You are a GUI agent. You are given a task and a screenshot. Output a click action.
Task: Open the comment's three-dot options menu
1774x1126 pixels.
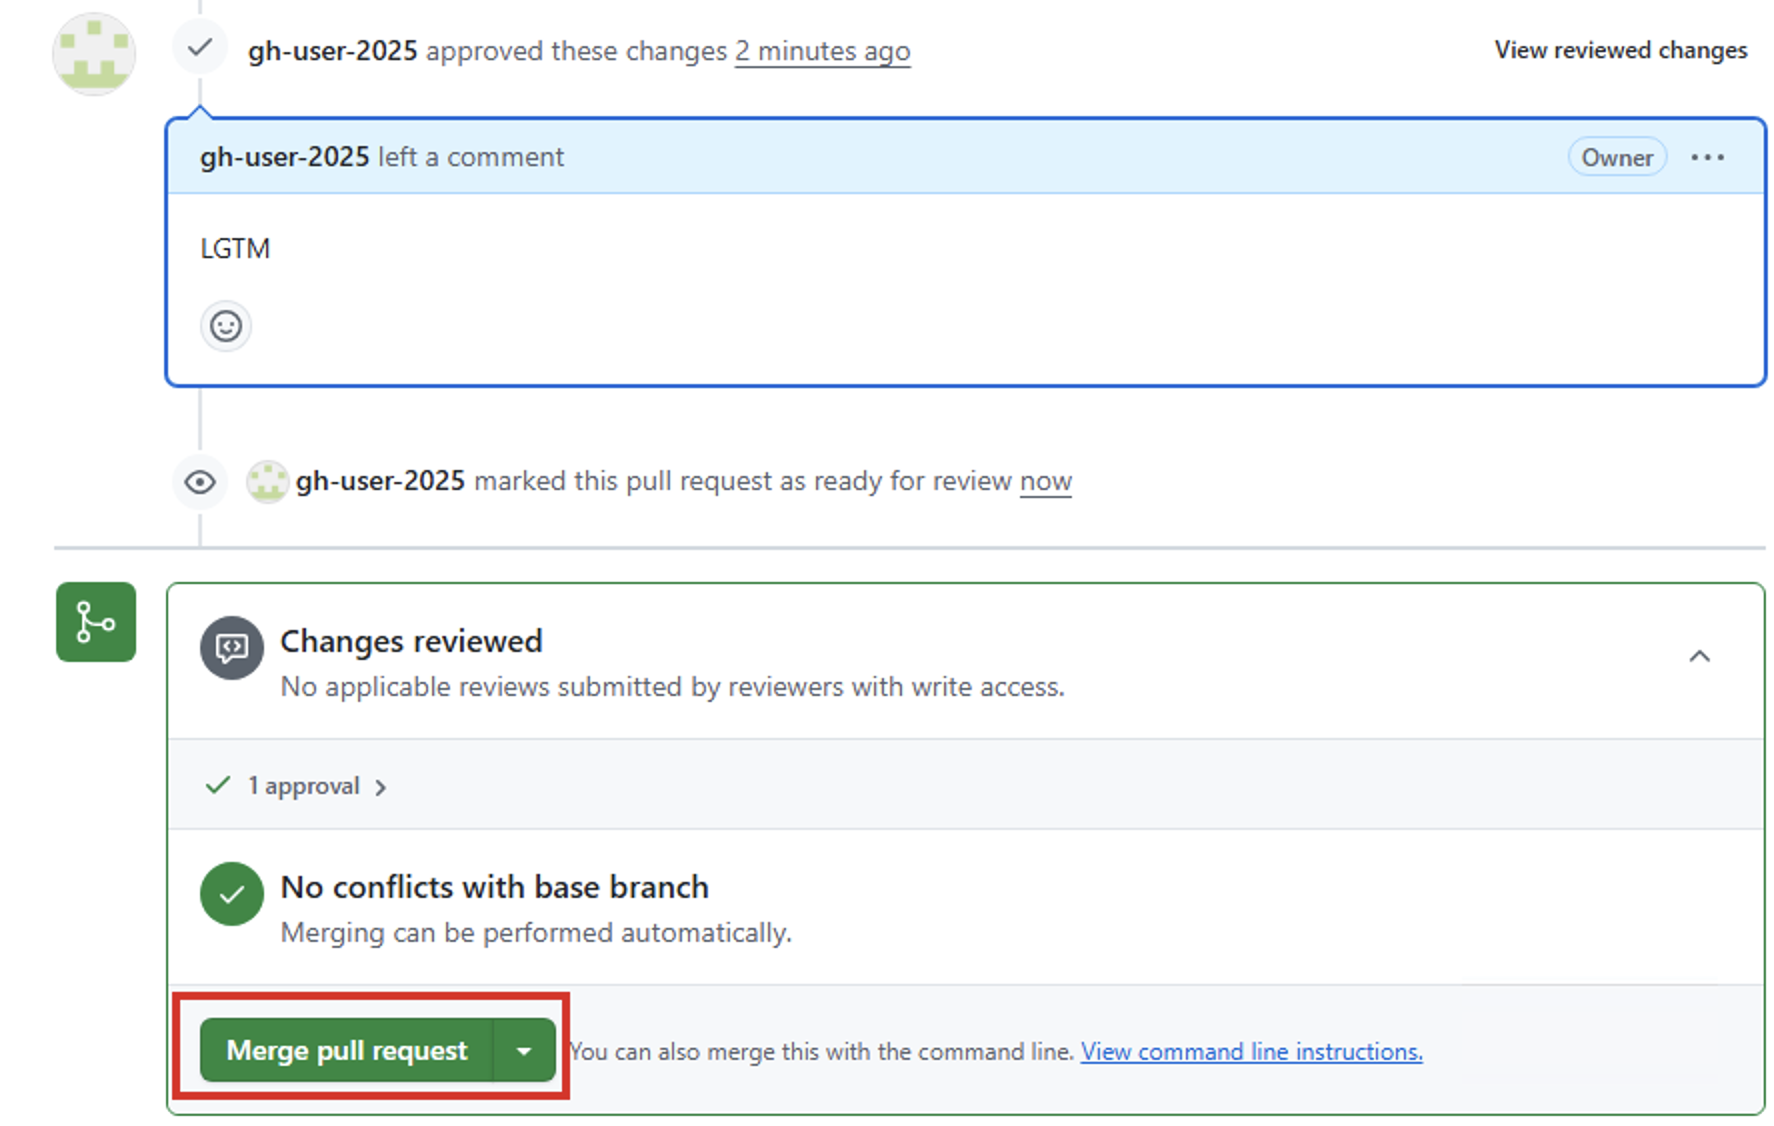coord(1708,158)
